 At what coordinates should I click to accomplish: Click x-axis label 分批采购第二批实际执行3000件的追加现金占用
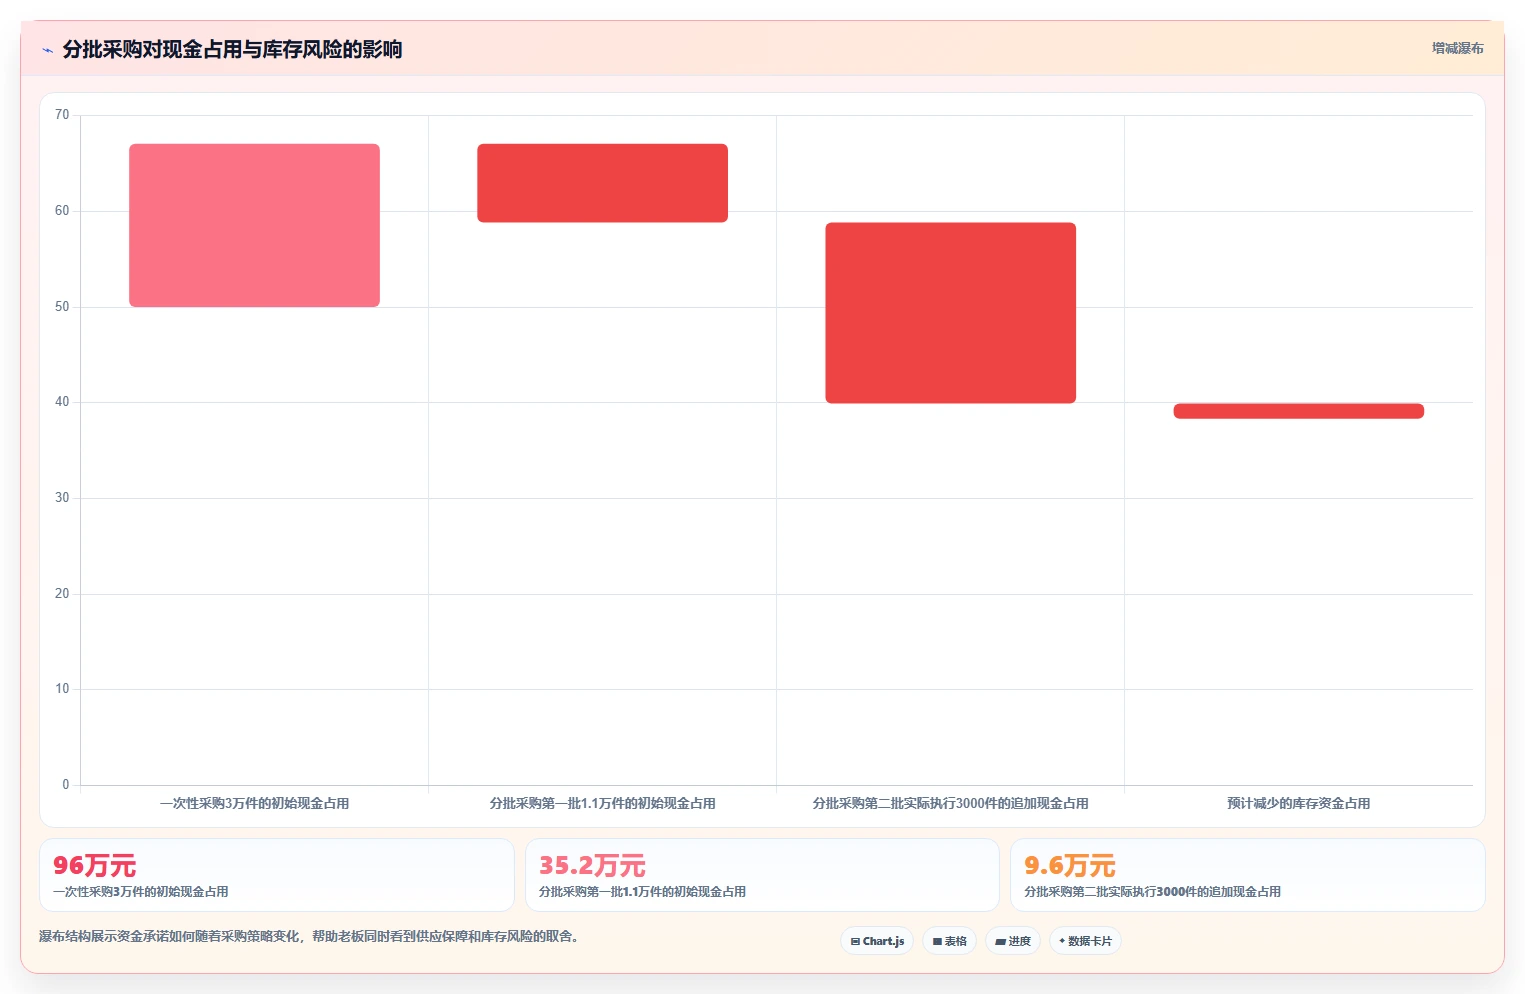(x=950, y=803)
